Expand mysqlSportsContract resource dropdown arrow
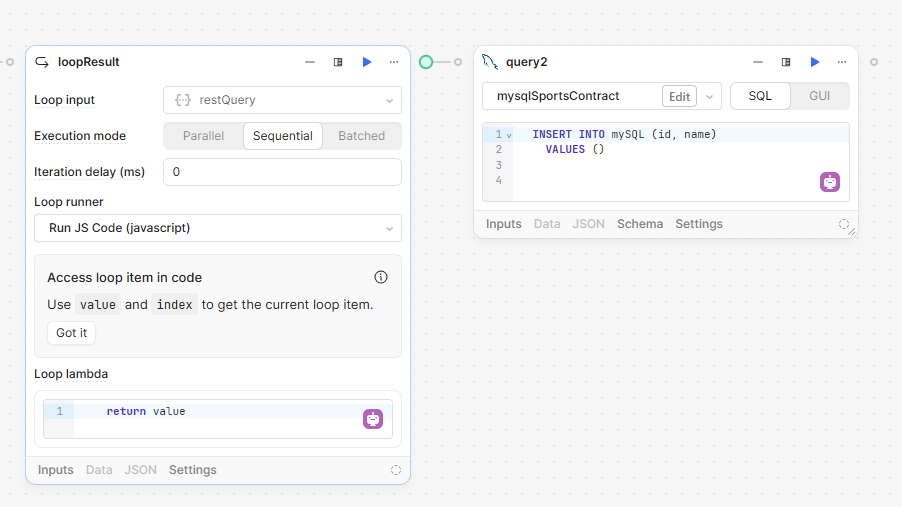 [x=709, y=97]
